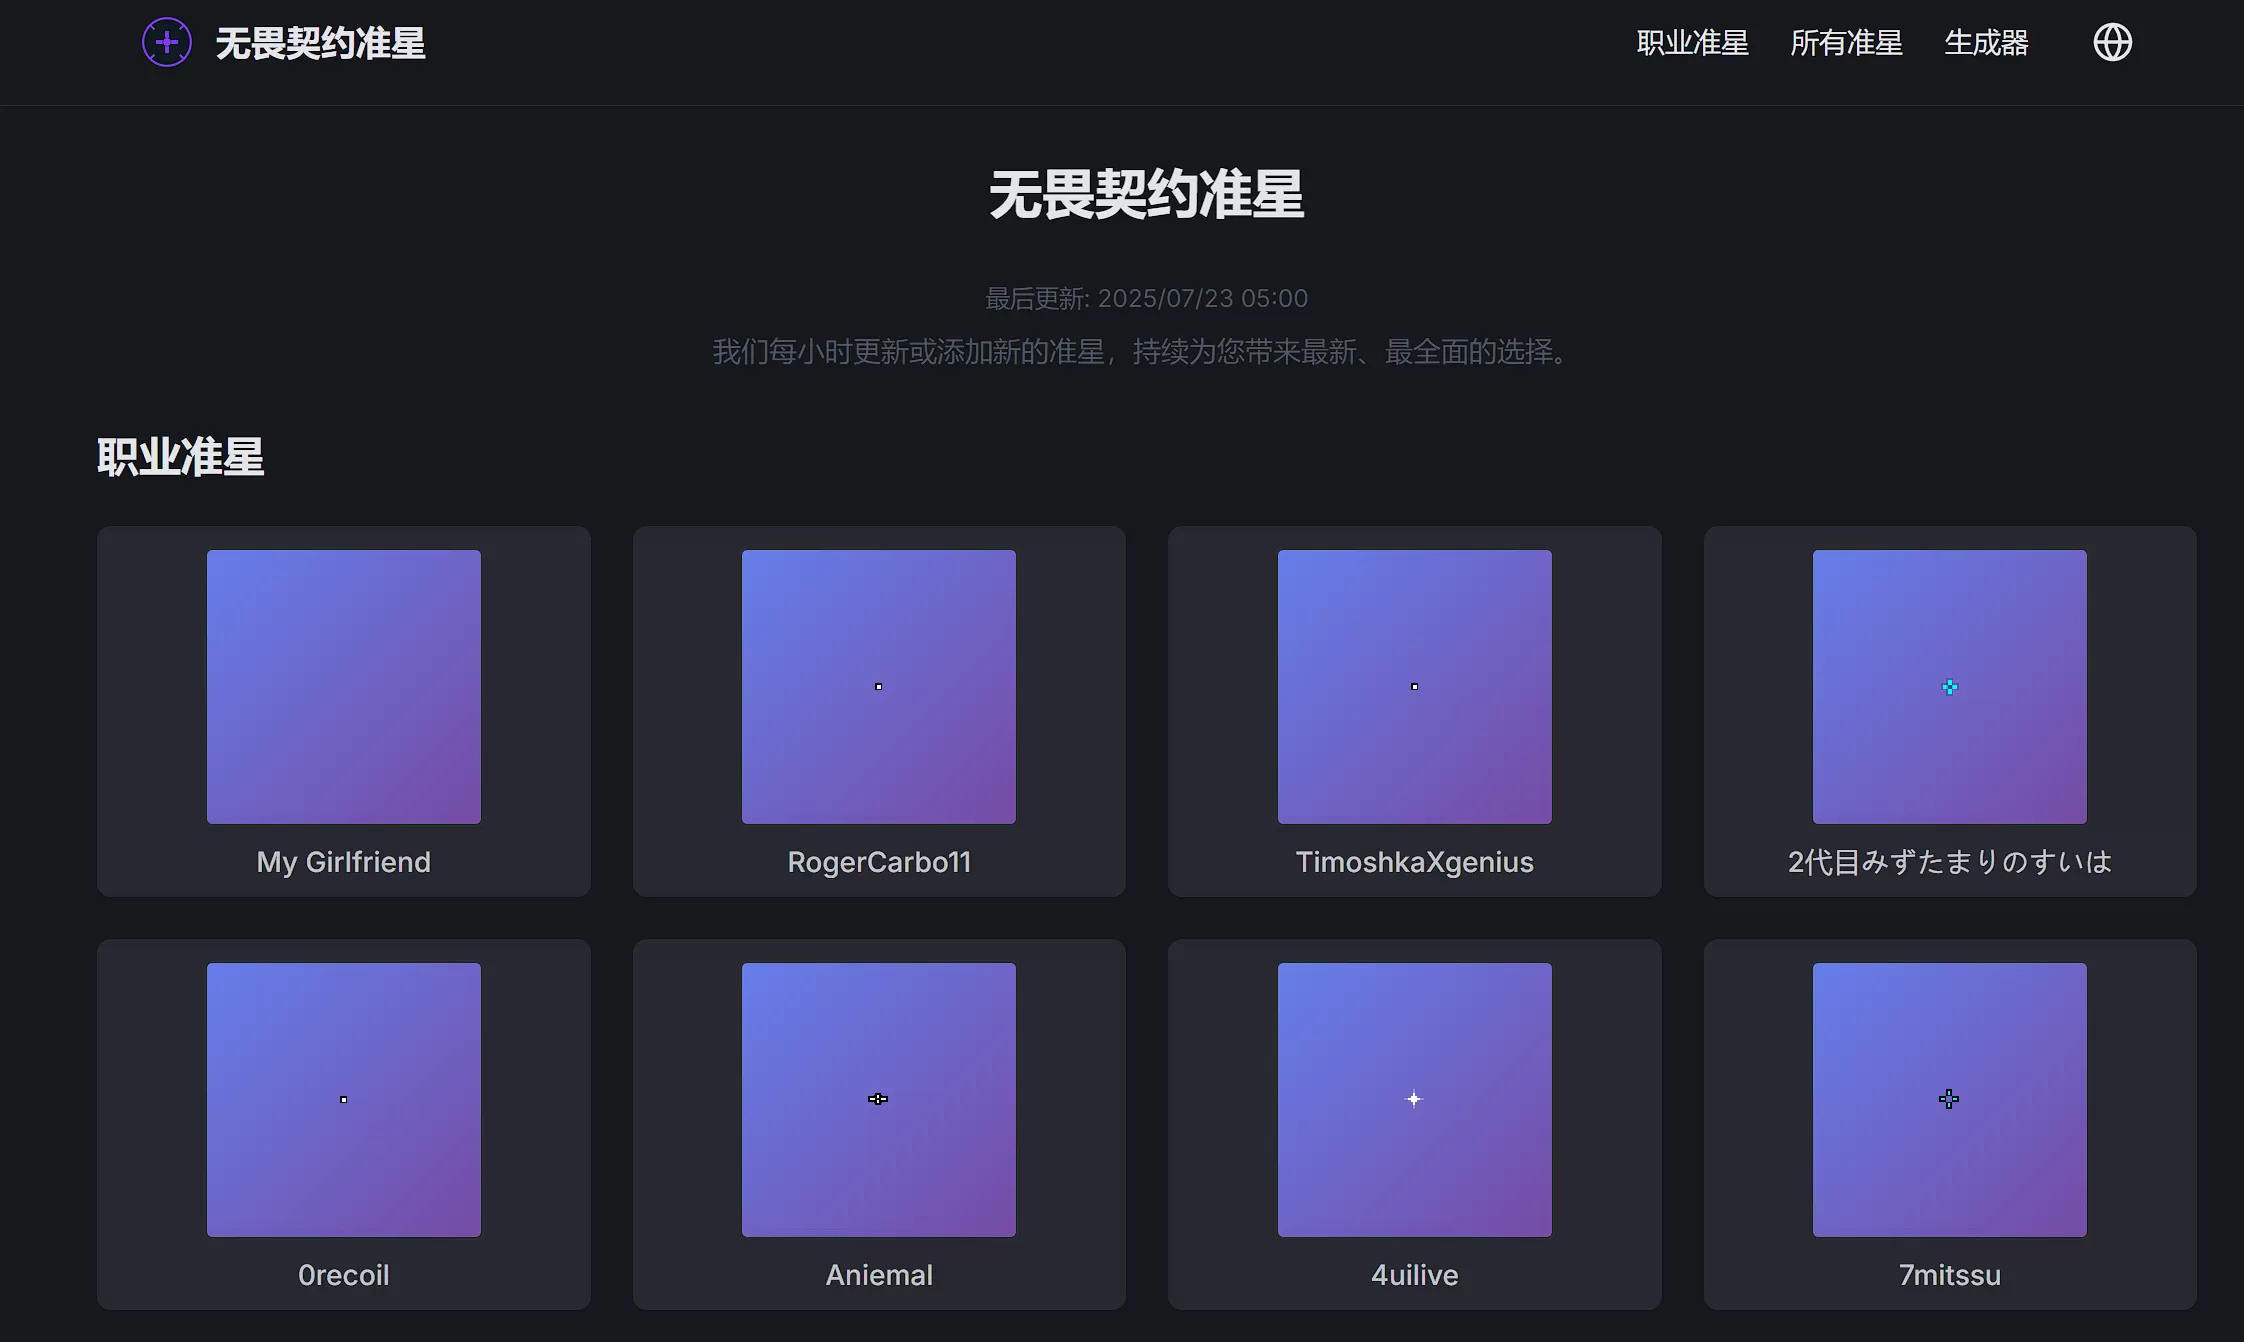This screenshot has width=2244, height=1342.
Task: Click the Aniemal crosshair preview icon
Action: click(878, 1098)
